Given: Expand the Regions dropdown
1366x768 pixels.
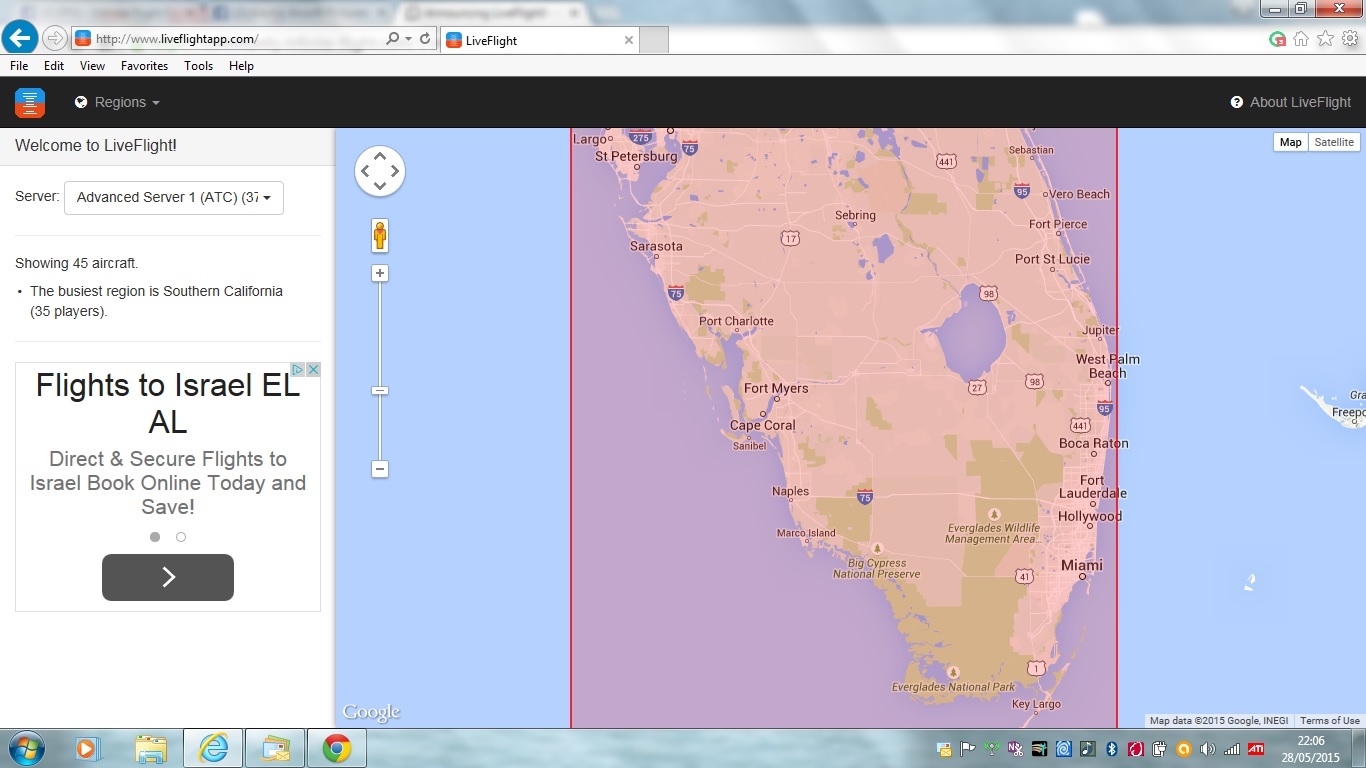Looking at the screenshot, I should point(117,102).
